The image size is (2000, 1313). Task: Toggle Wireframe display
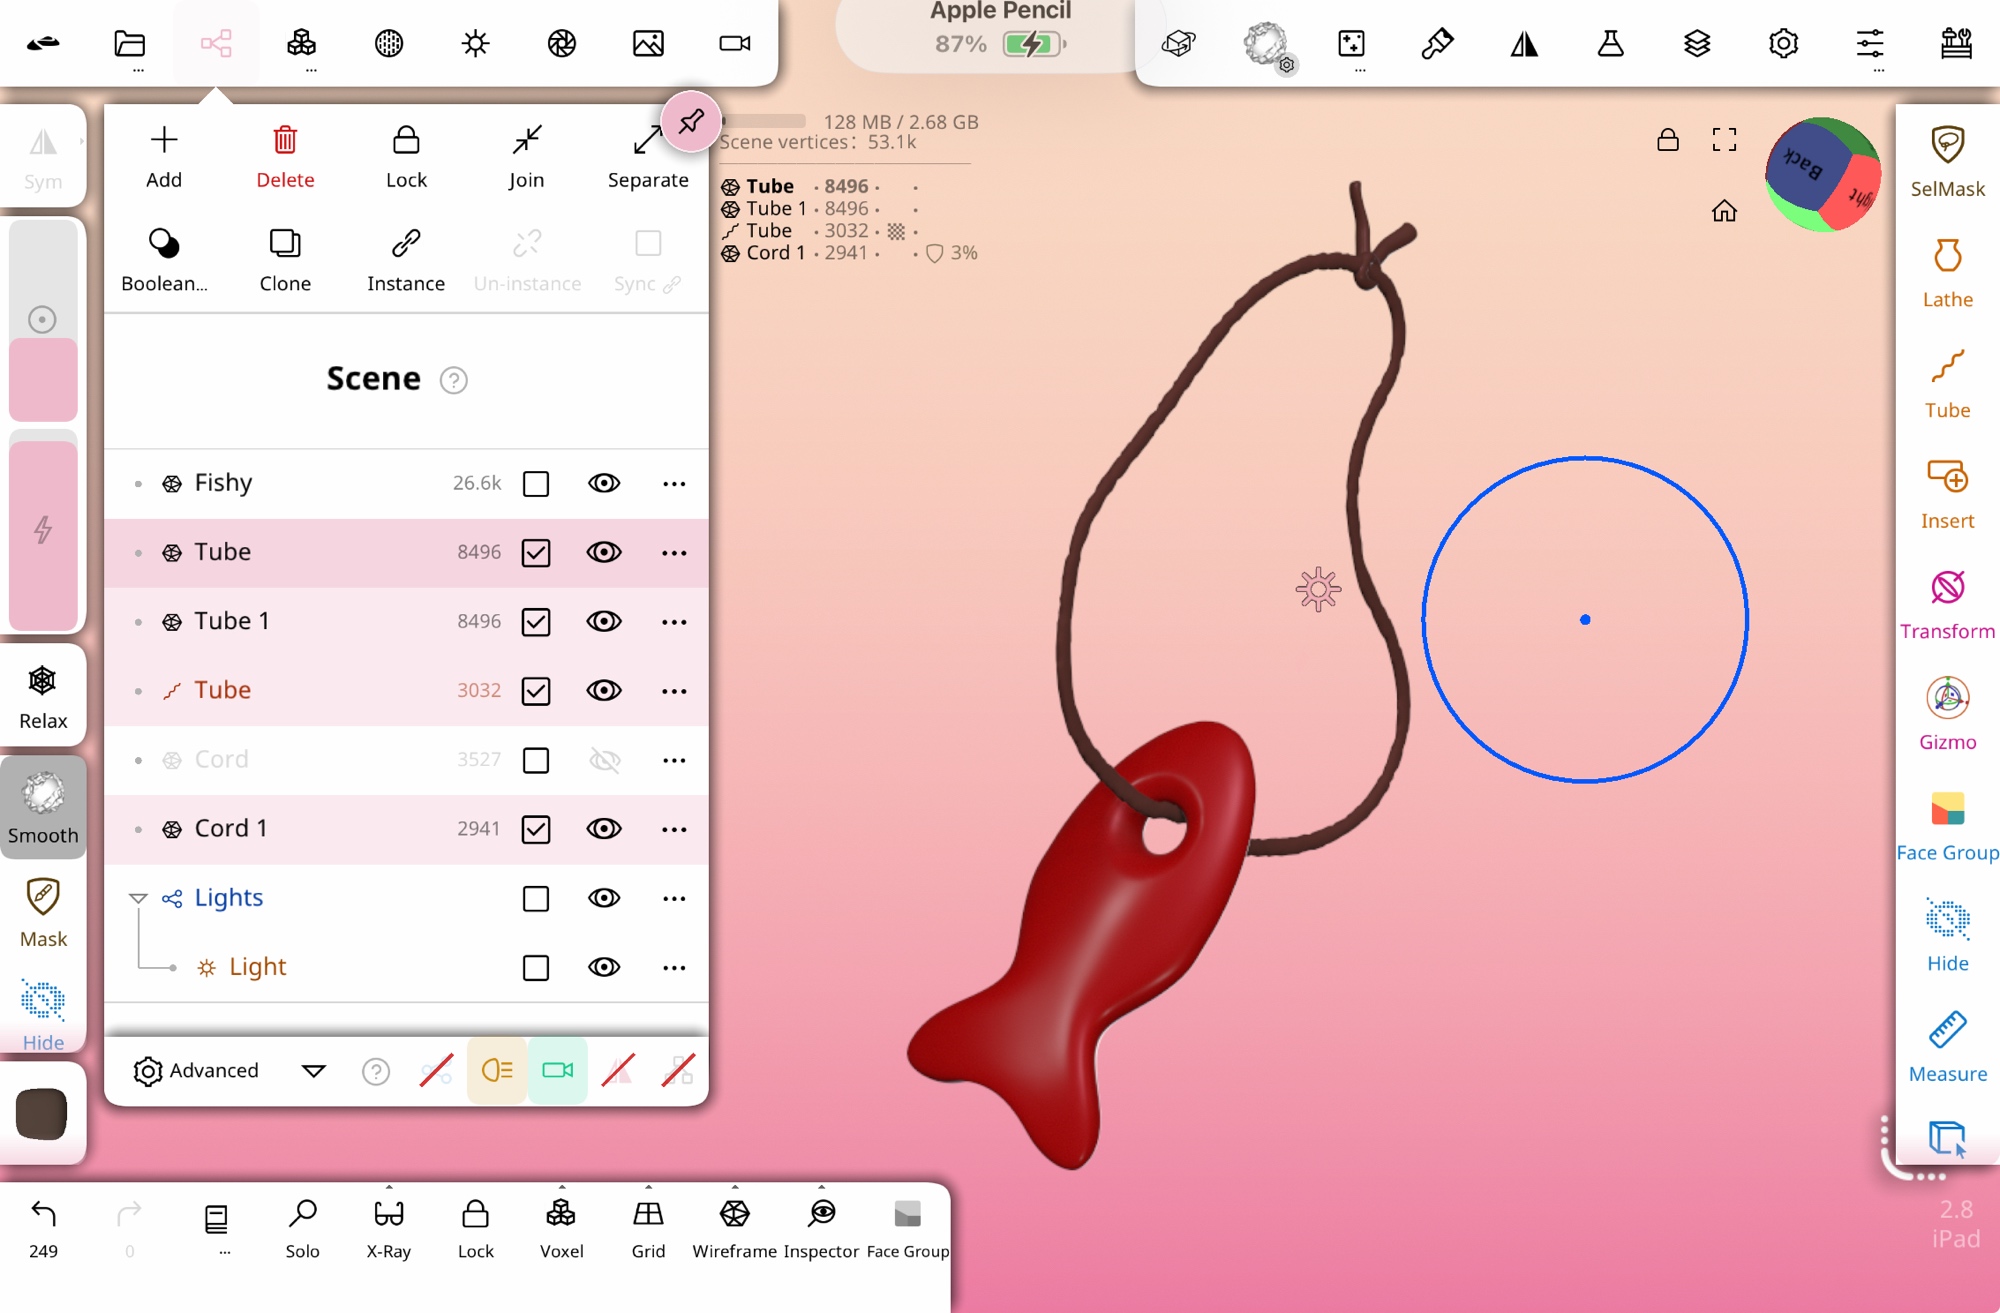734,1228
